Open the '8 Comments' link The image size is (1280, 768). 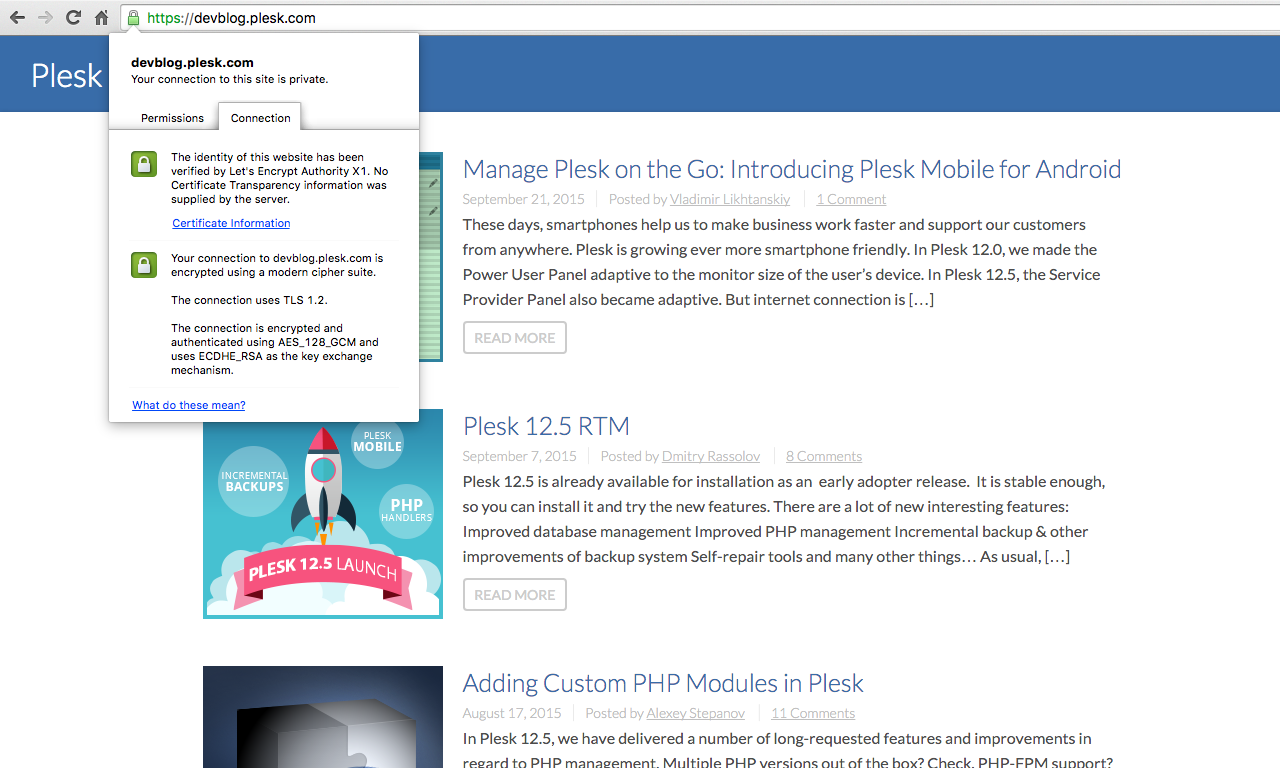(824, 456)
